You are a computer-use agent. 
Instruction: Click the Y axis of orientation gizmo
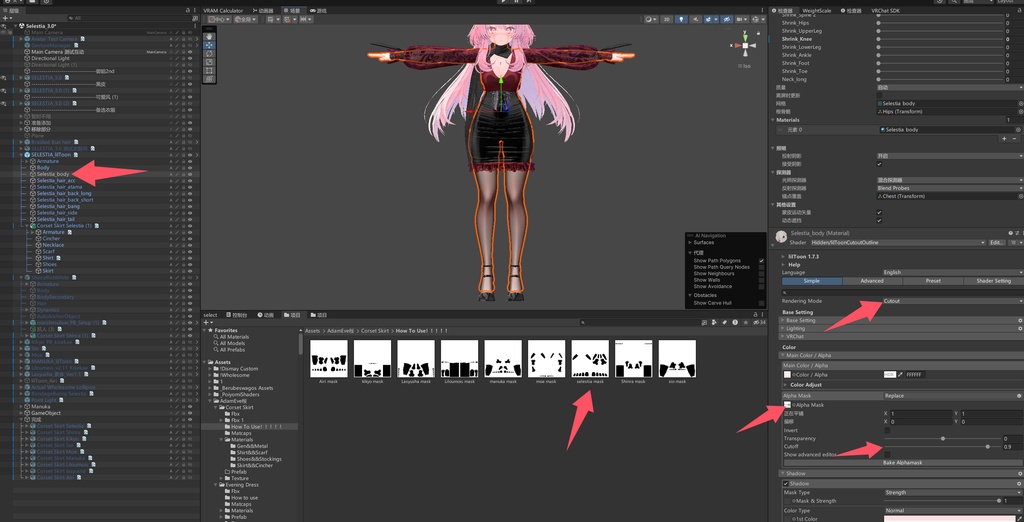tap(745, 37)
